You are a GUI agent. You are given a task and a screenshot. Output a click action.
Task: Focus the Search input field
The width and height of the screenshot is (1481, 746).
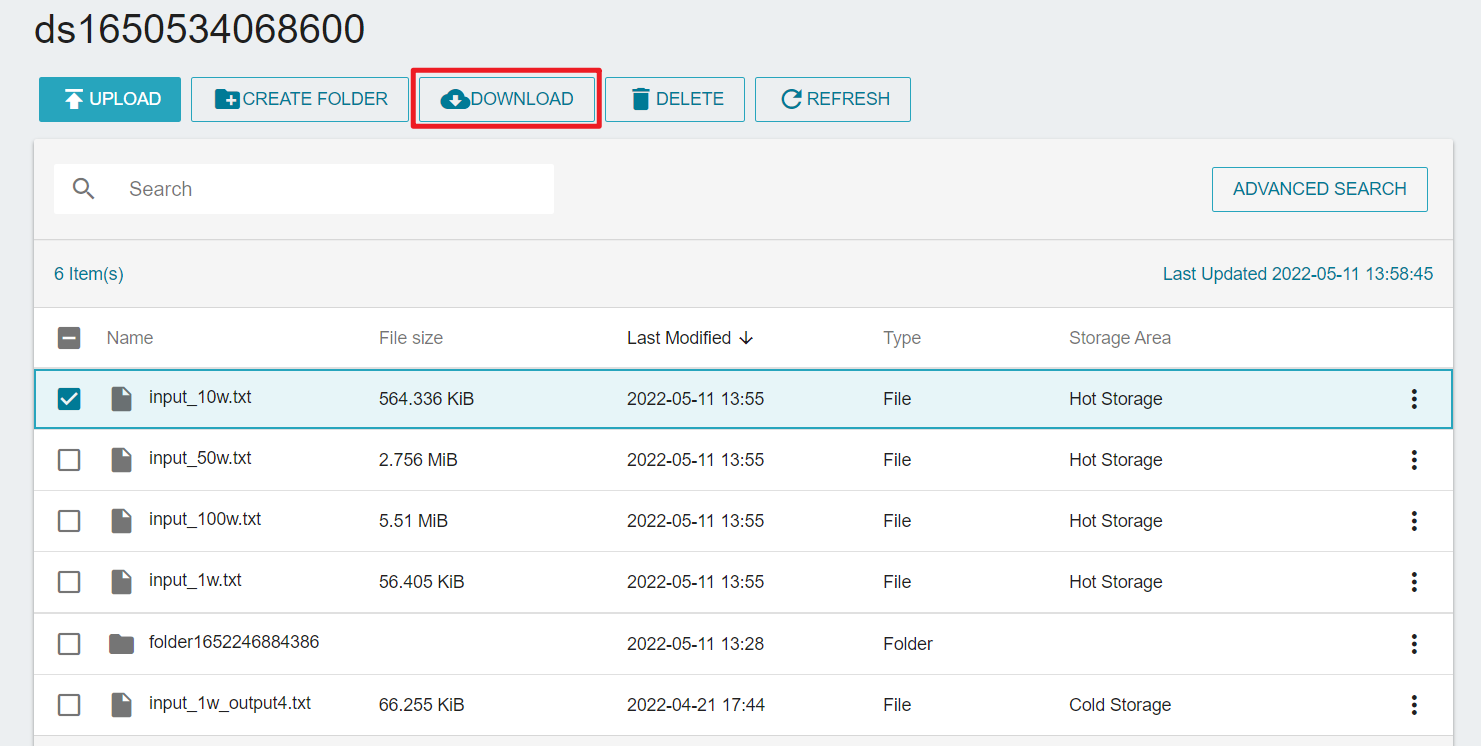tap(304, 189)
